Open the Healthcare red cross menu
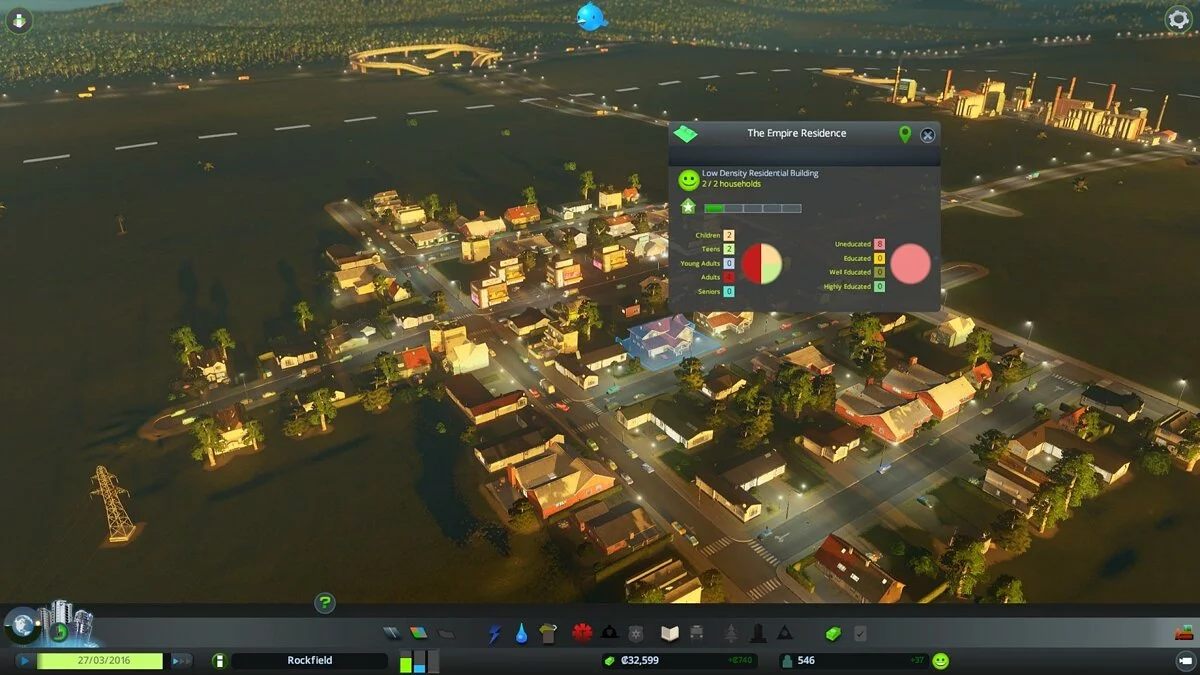The image size is (1200, 675). [582, 633]
